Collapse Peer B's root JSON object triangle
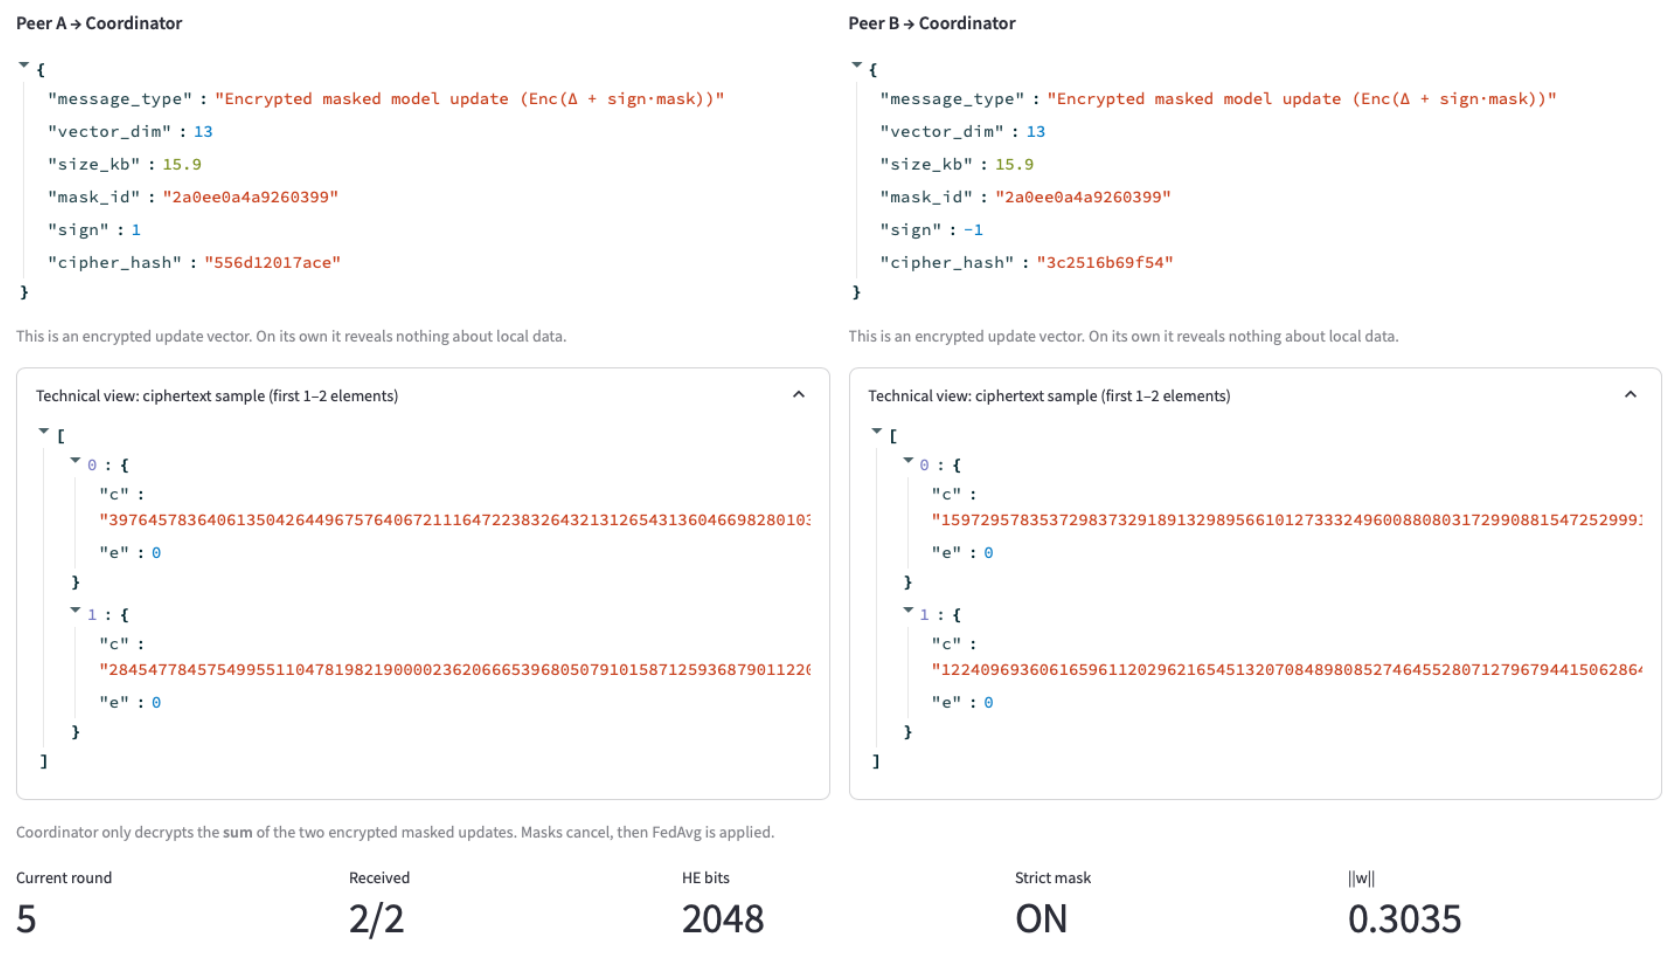 point(856,64)
